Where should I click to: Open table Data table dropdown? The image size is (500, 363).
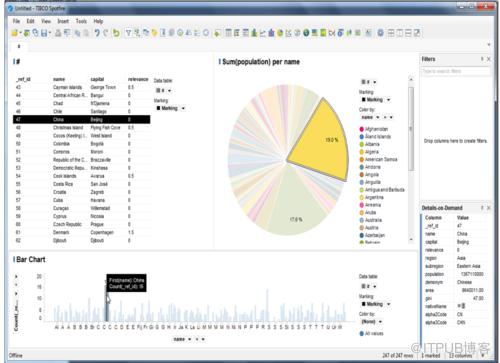(x=163, y=91)
